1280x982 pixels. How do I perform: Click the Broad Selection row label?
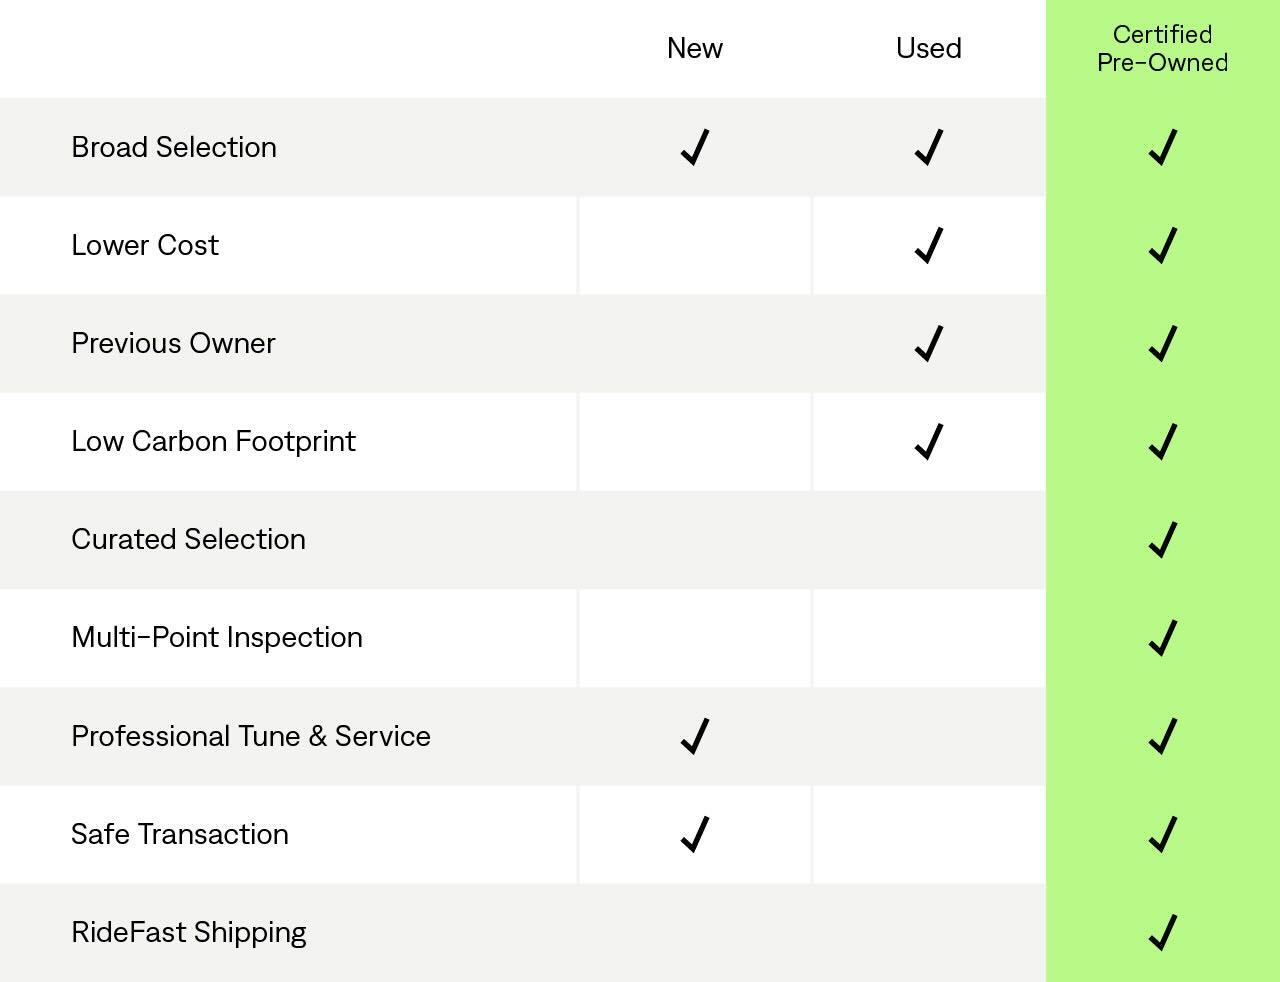click(x=174, y=147)
